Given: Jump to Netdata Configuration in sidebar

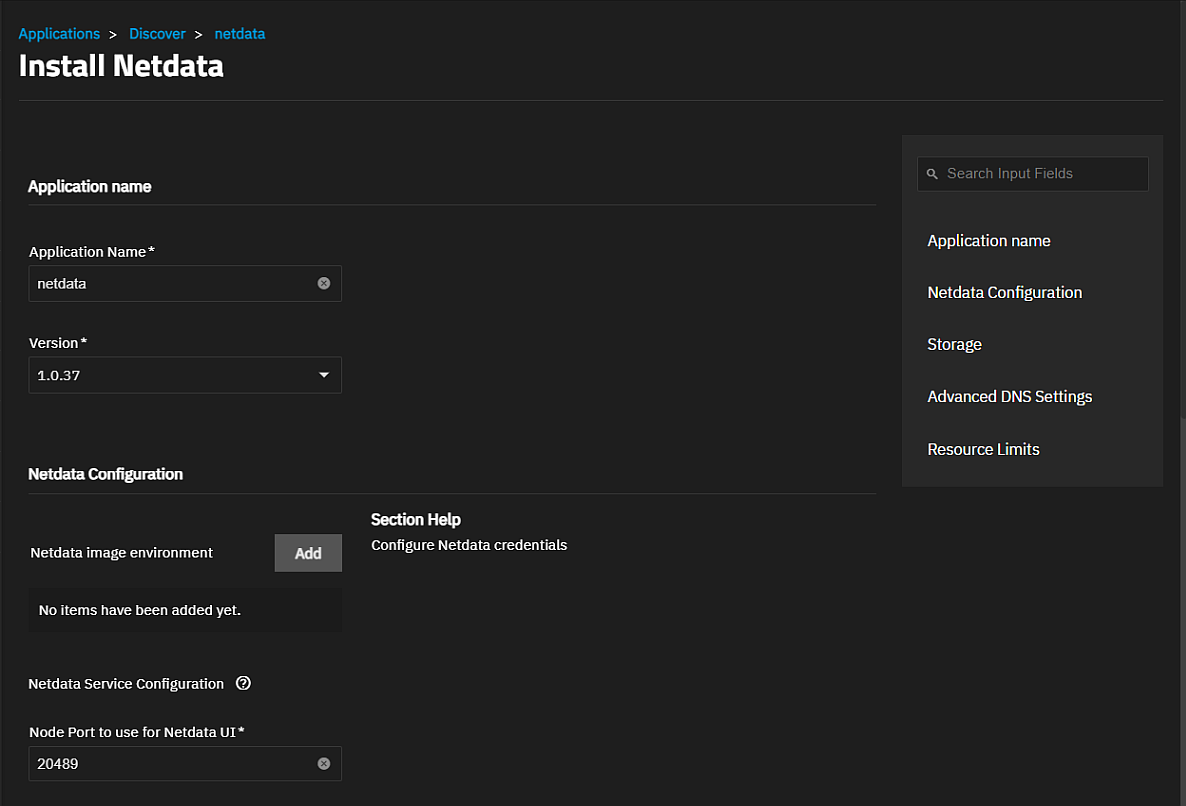Looking at the screenshot, I should (1004, 293).
